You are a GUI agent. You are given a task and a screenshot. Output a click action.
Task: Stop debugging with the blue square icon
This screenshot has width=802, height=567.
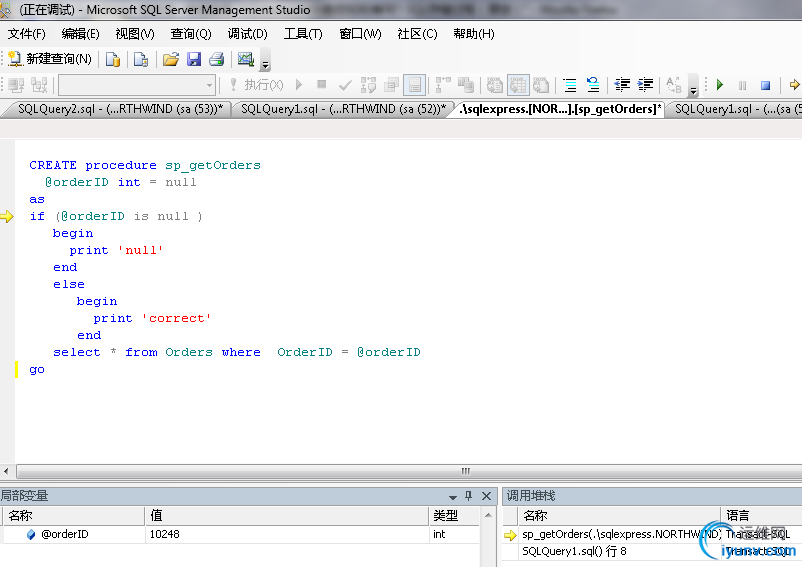click(x=765, y=85)
